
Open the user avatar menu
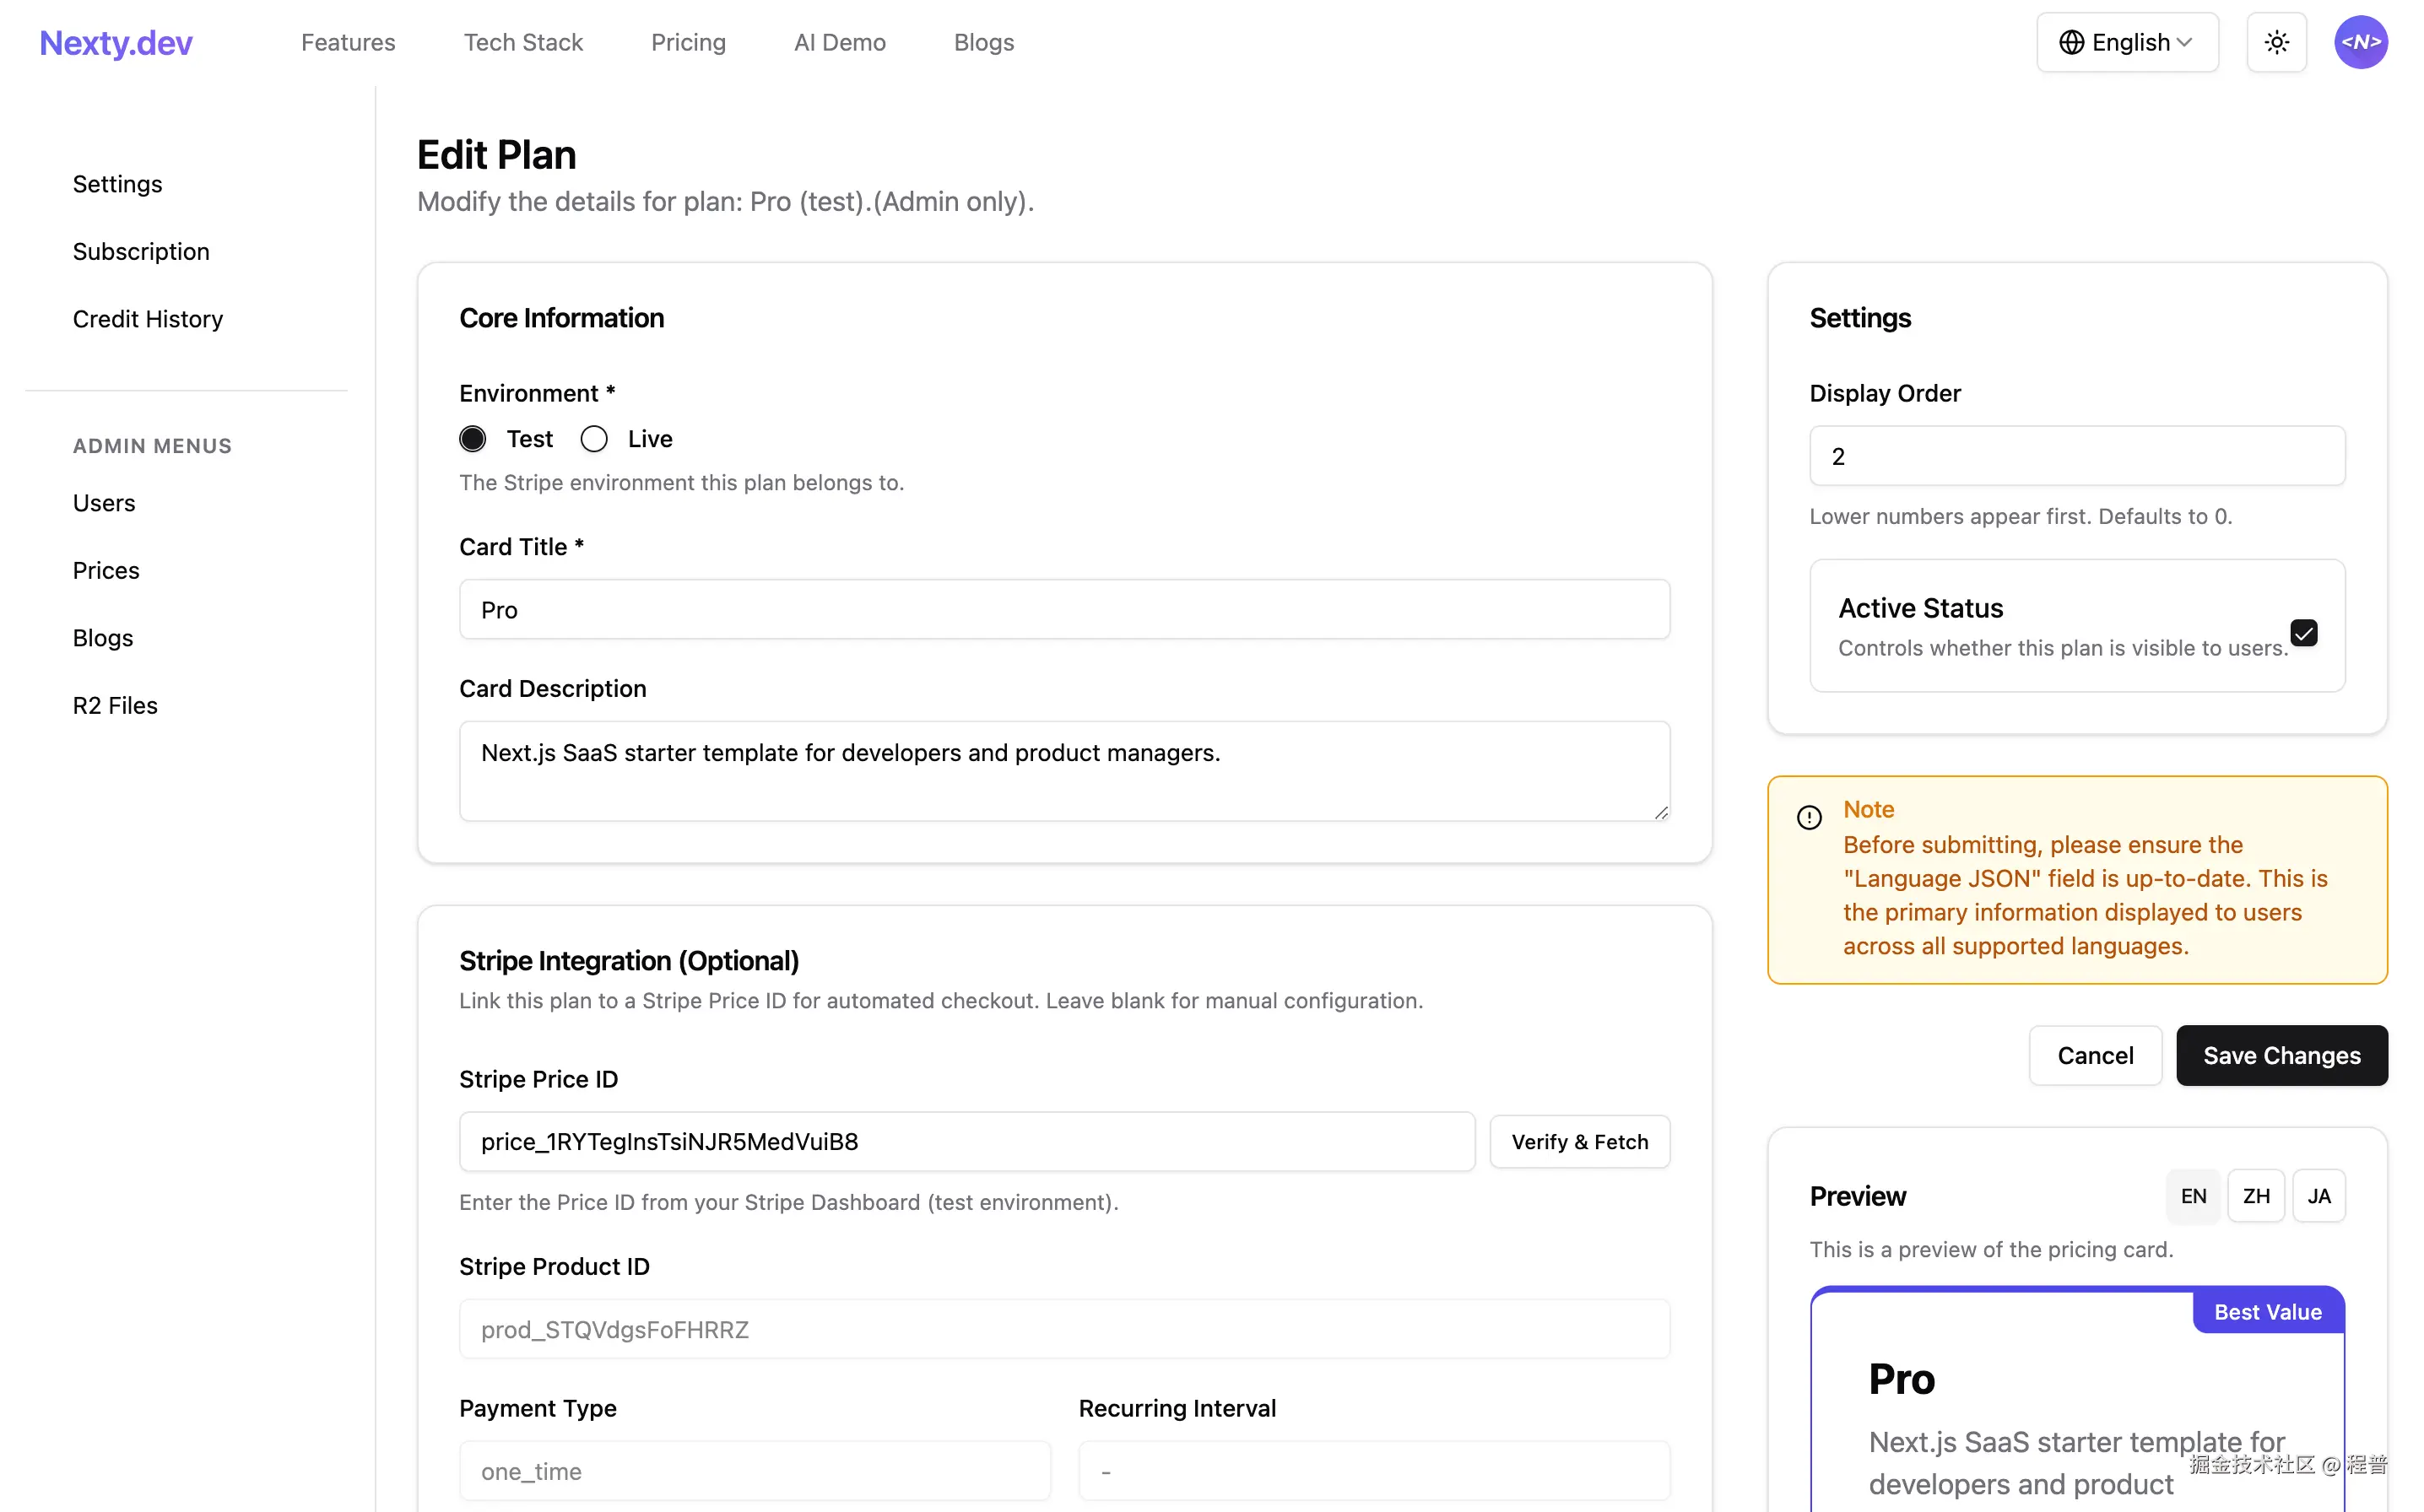[2361, 42]
